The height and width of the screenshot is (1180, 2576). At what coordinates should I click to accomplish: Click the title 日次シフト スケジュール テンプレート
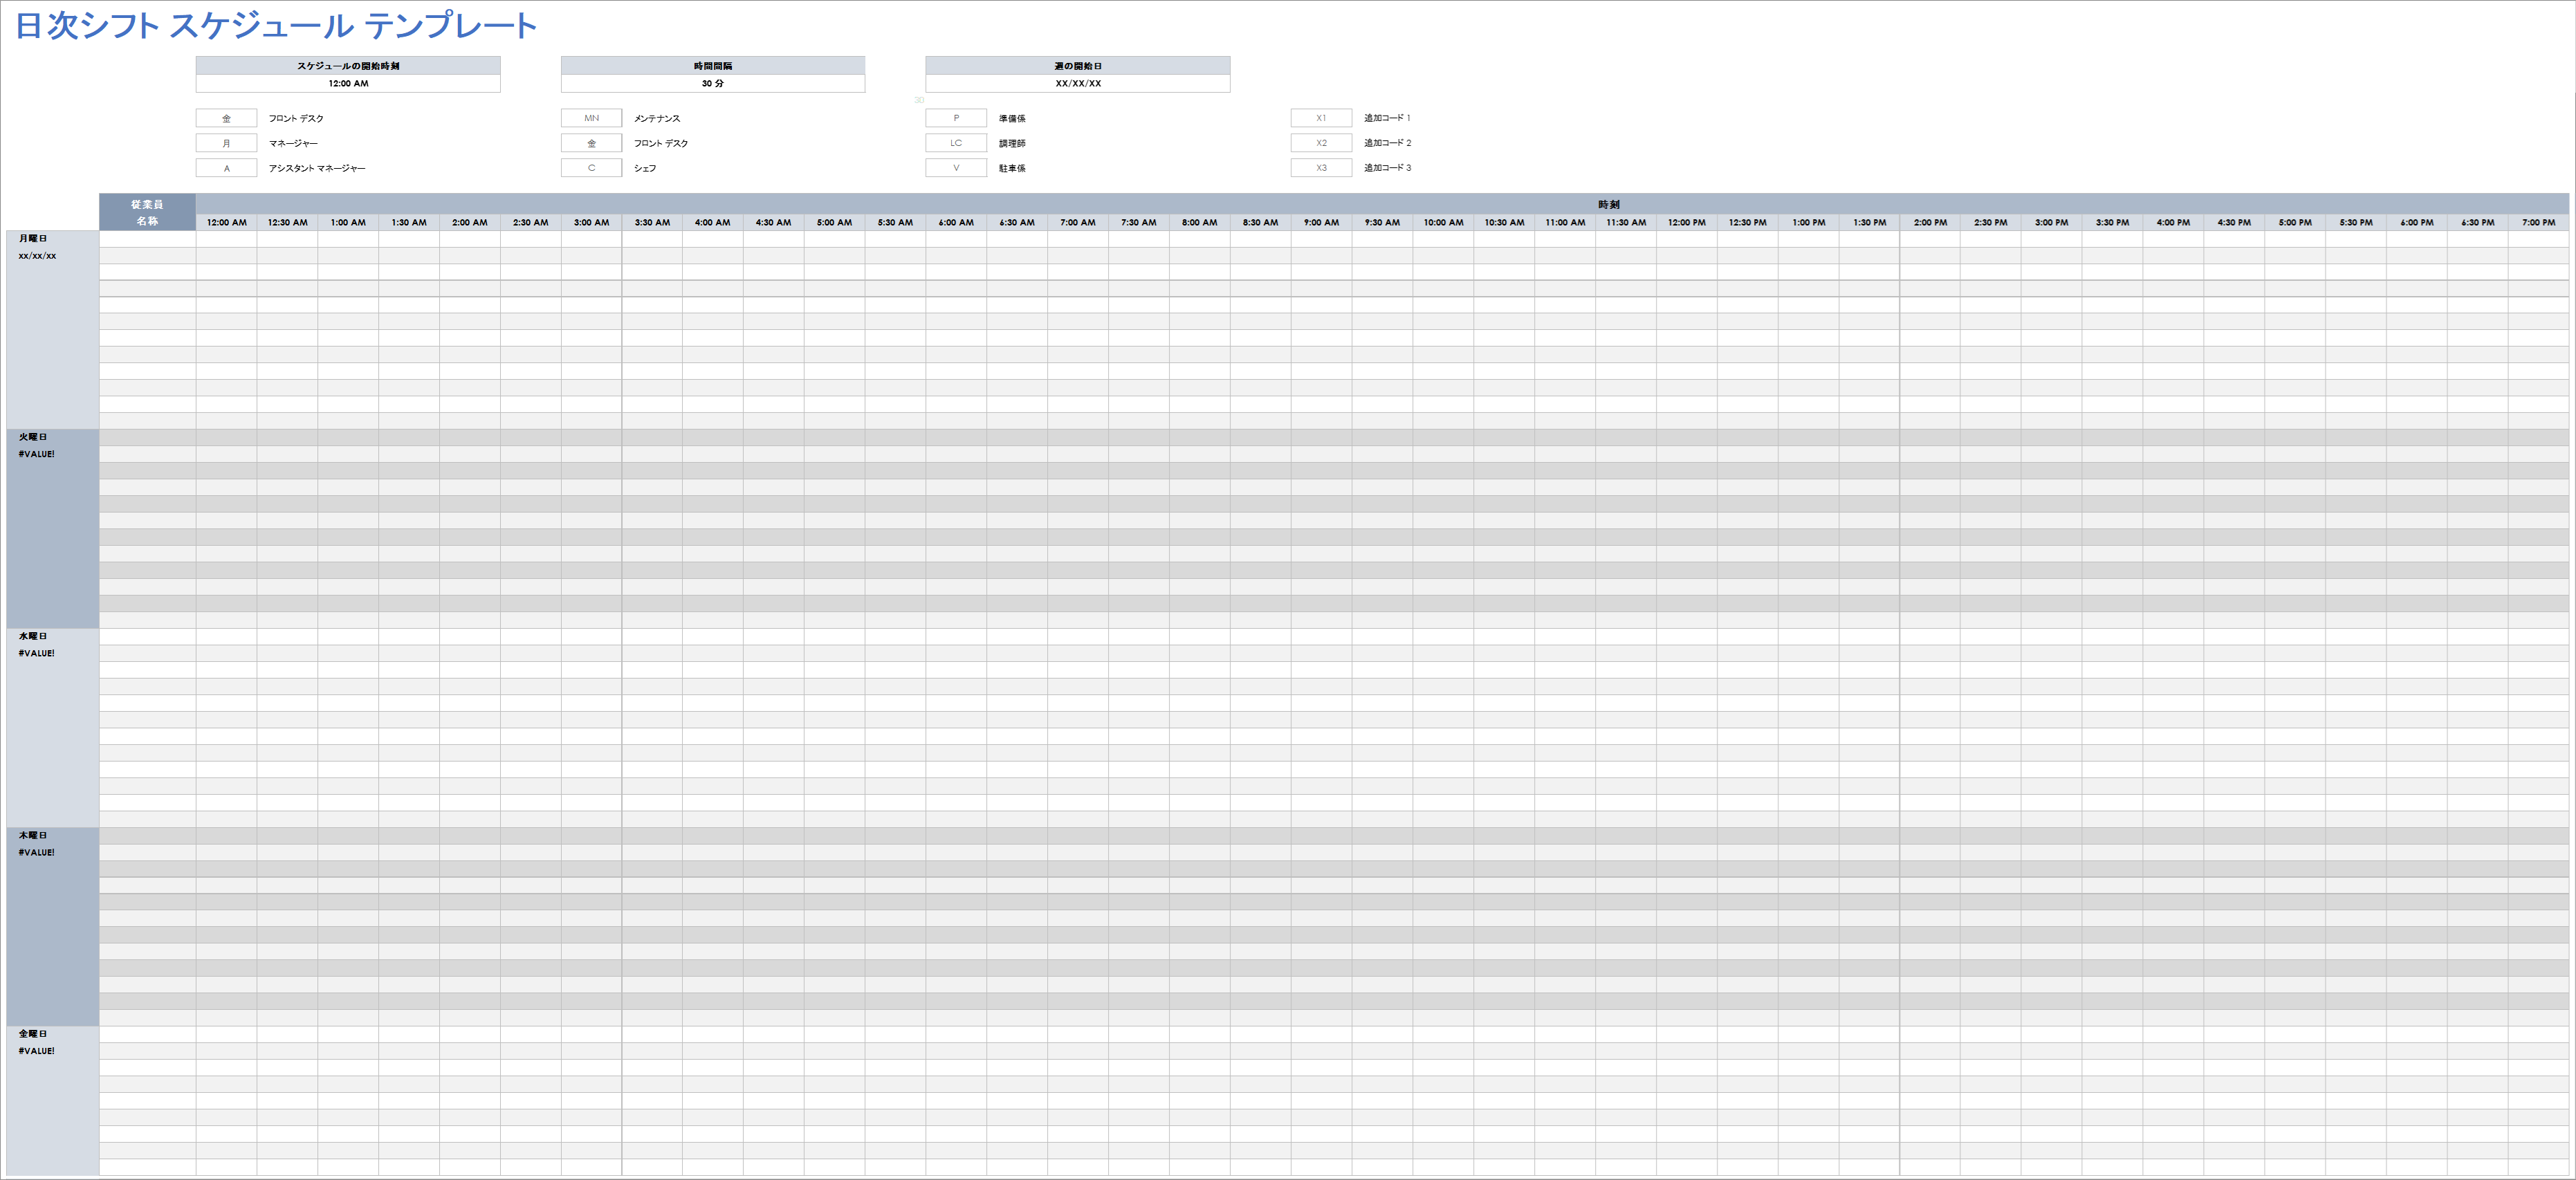tap(276, 25)
